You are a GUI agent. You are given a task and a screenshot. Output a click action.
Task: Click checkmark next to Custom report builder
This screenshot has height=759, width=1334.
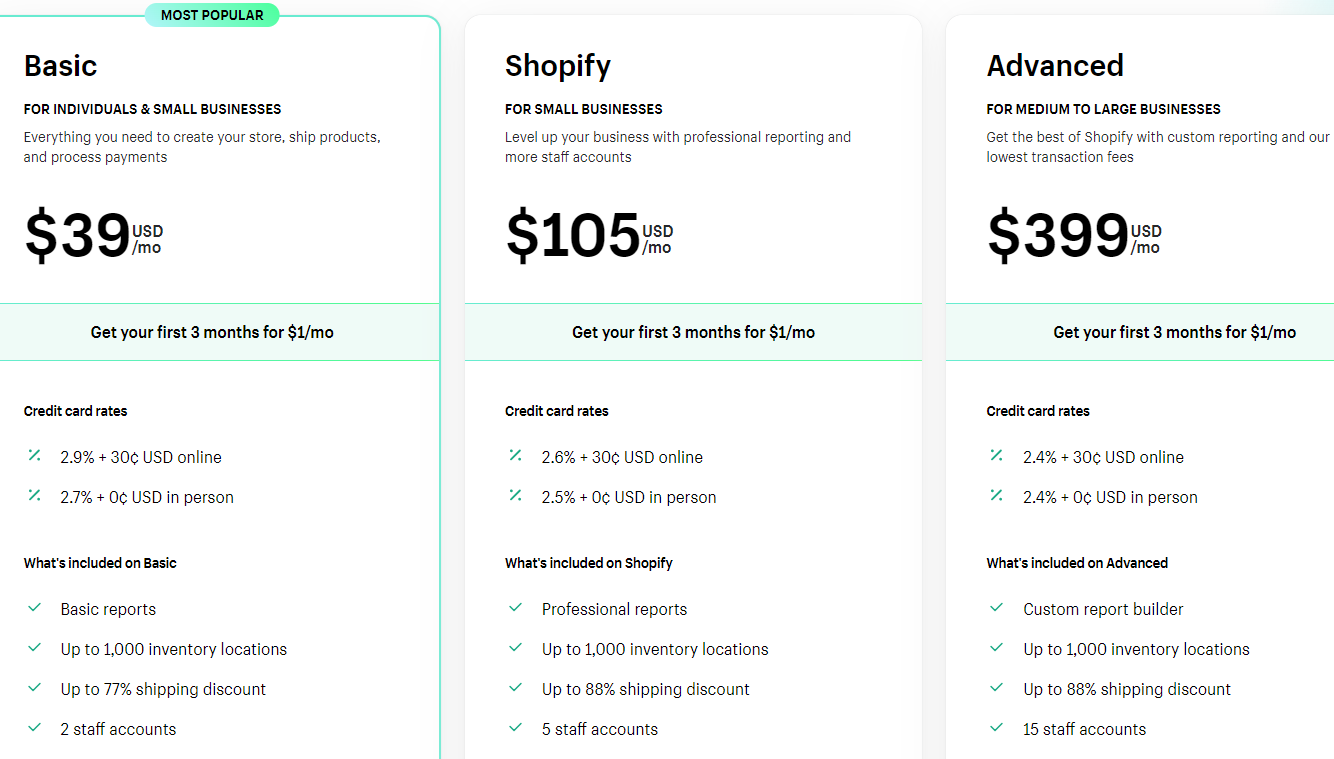(997, 608)
